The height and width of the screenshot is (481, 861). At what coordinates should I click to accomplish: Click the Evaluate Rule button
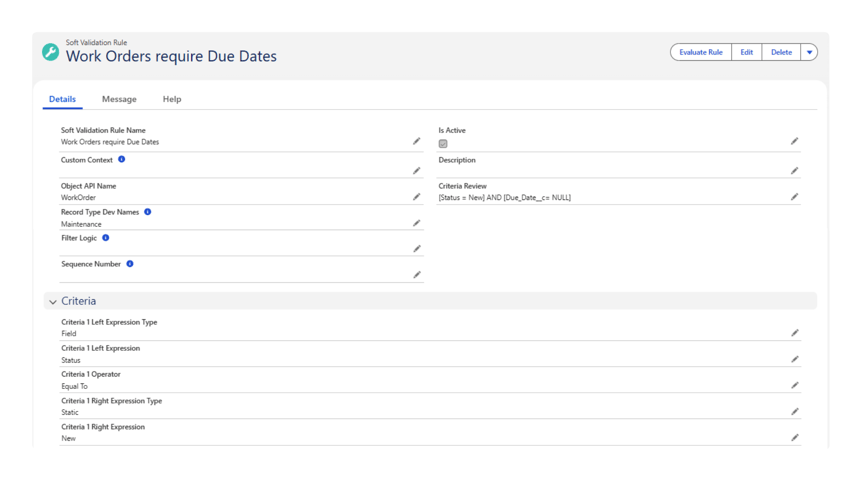point(700,53)
